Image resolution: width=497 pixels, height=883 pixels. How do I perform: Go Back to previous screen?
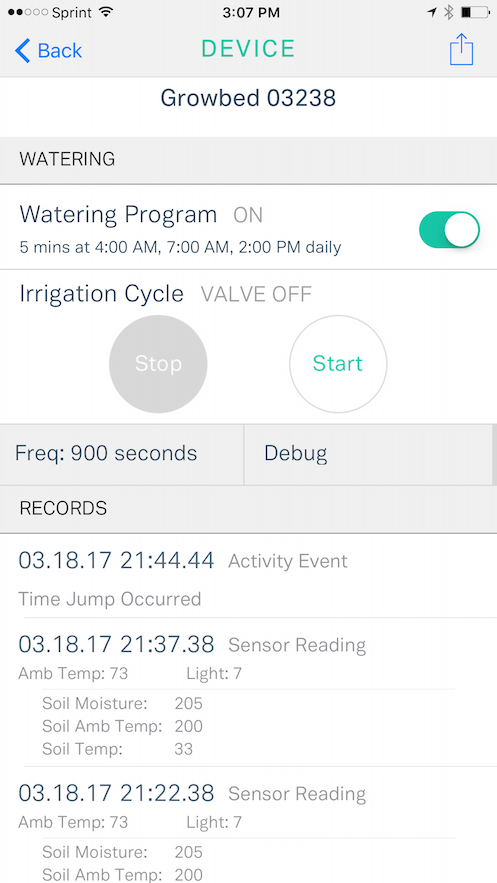click(x=48, y=51)
